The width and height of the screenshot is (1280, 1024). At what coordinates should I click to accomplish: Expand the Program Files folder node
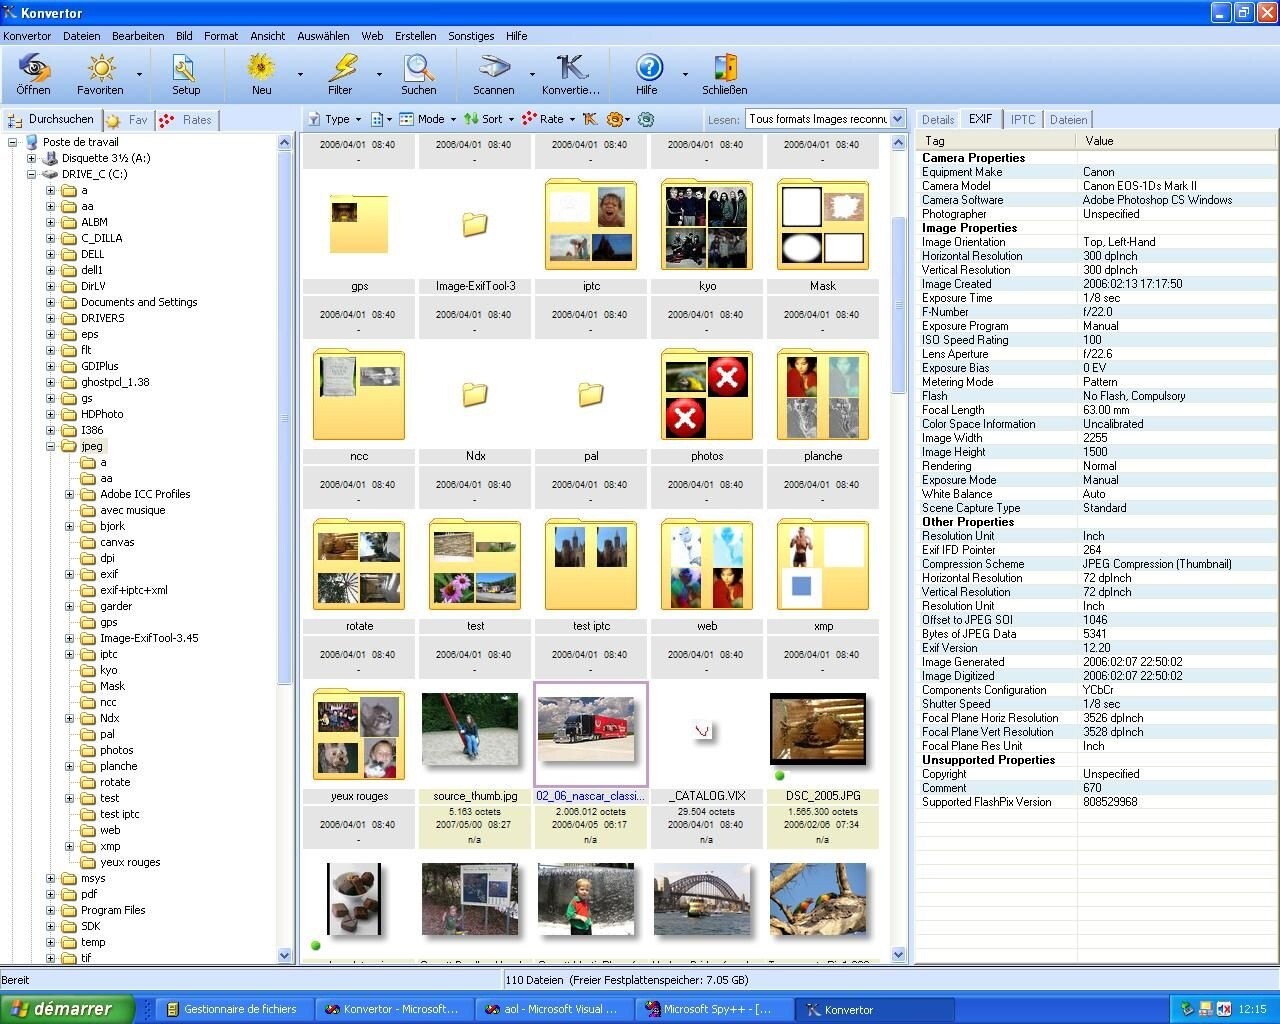(x=51, y=910)
